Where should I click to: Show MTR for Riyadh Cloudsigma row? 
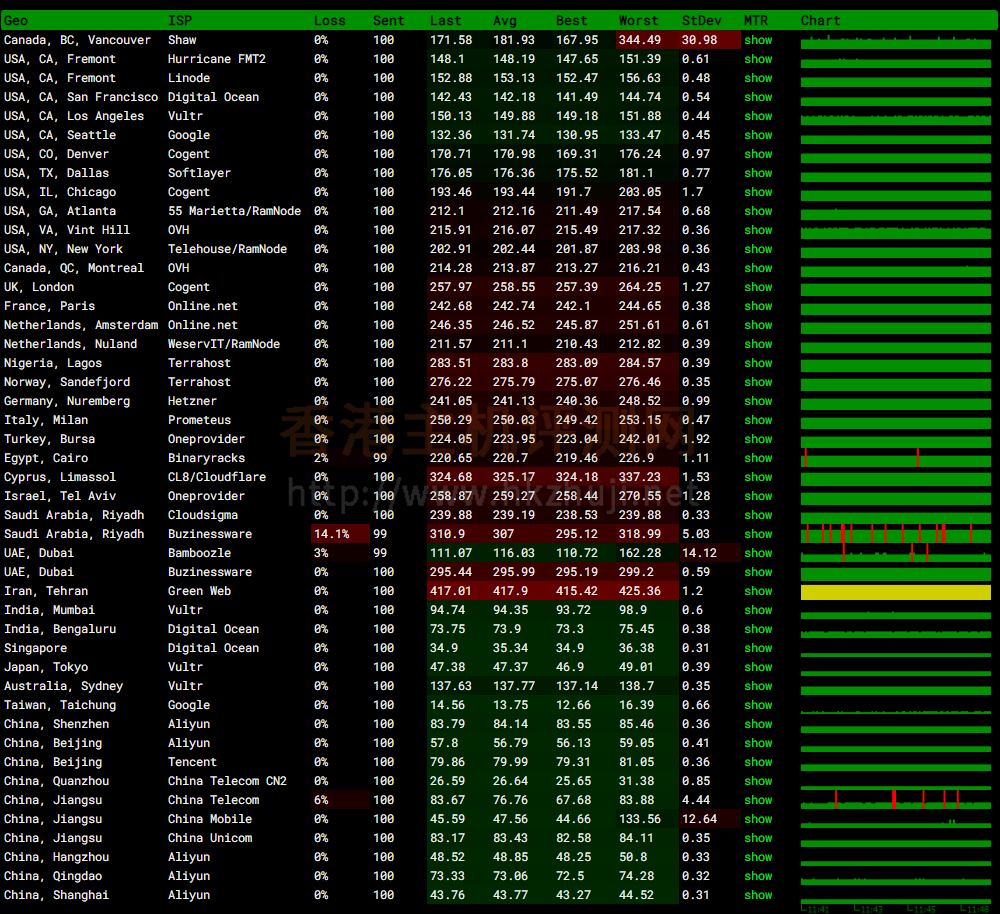tap(758, 515)
